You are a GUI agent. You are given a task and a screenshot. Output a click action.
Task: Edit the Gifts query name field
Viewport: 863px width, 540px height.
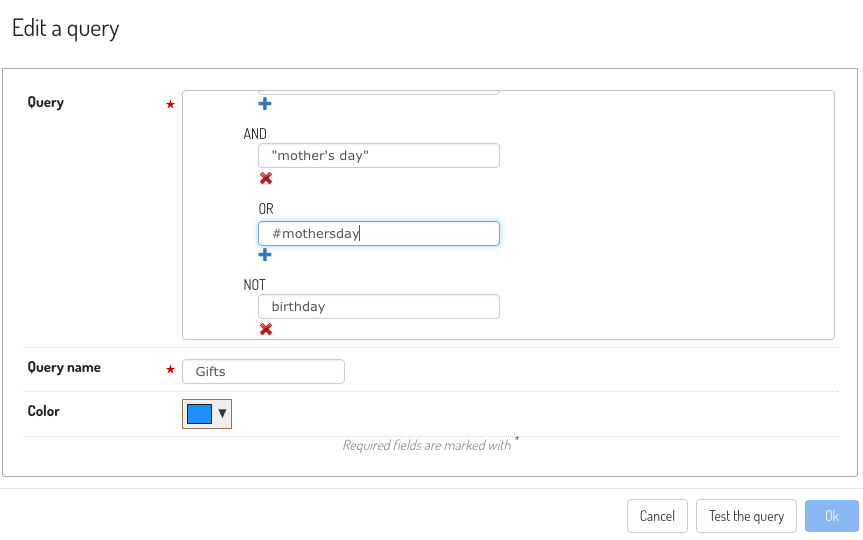pos(264,372)
